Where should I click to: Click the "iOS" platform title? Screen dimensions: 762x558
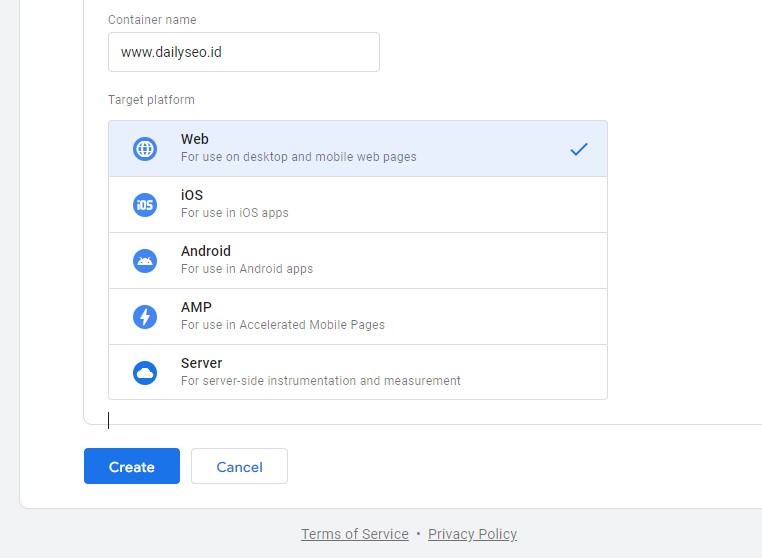[x=192, y=195]
